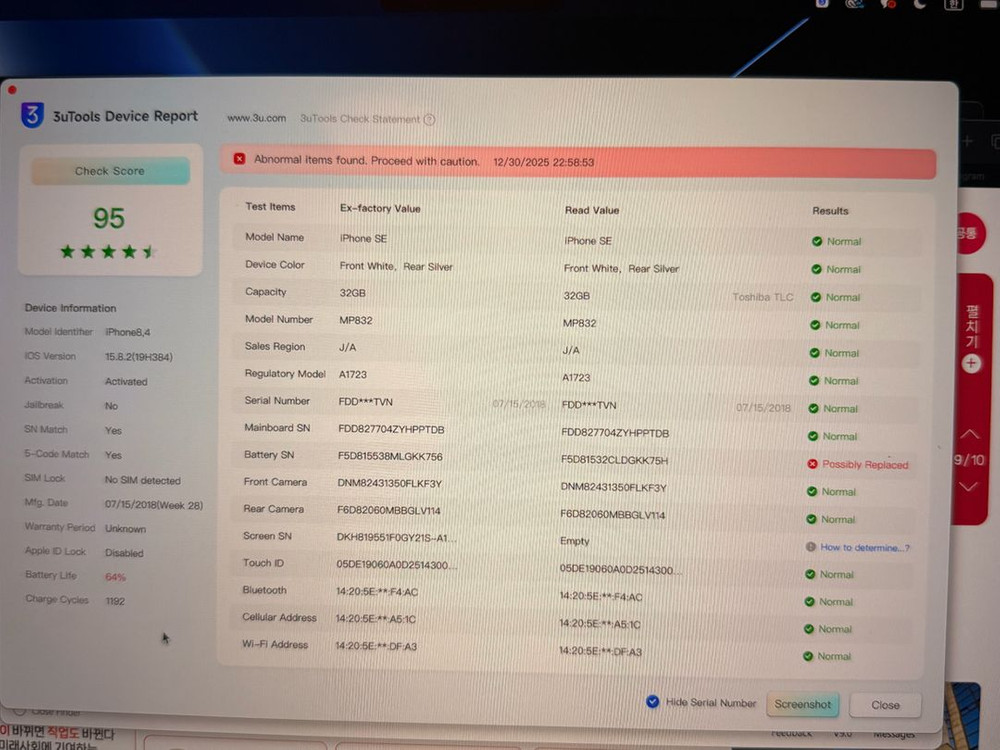Click the green check icon in Model Name row
This screenshot has height=750, width=1000.
pyautogui.click(x=817, y=241)
